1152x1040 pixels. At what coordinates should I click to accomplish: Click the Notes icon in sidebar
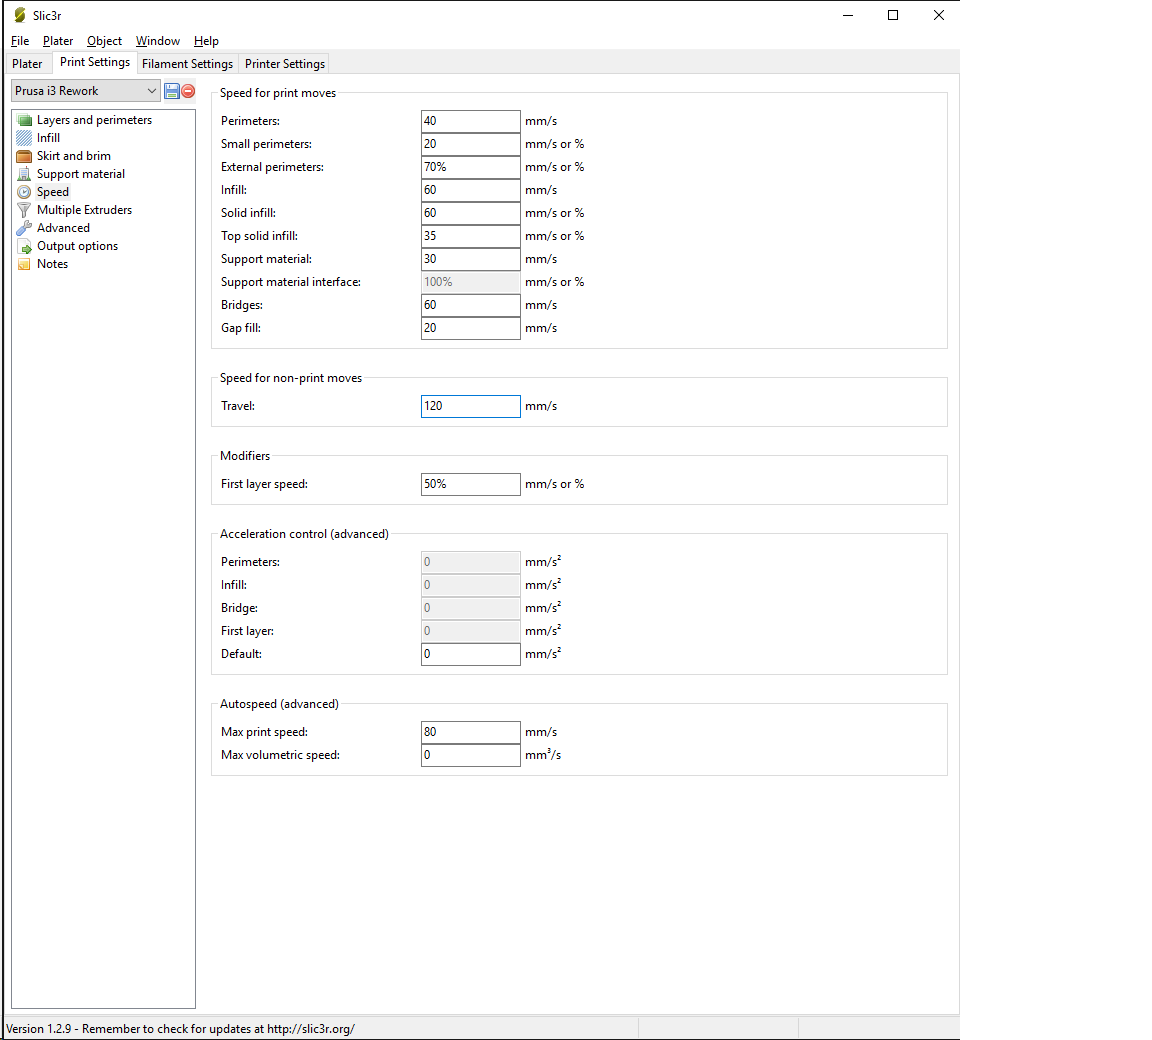pyautogui.click(x=24, y=264)
